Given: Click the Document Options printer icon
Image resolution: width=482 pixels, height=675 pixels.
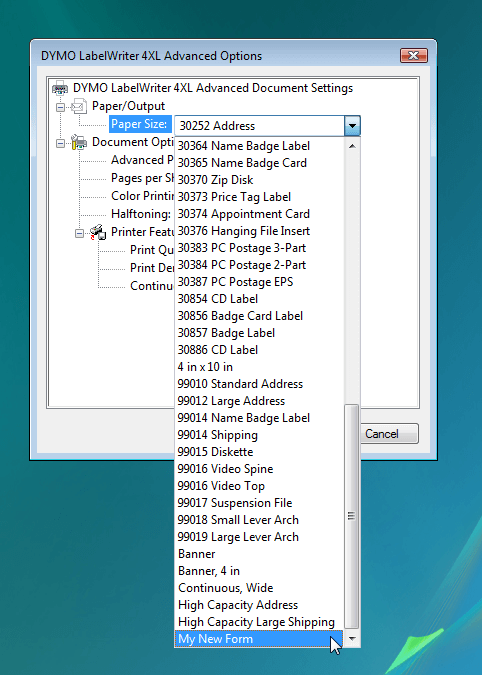Looking at the screenshot, I should click(79, 142).
